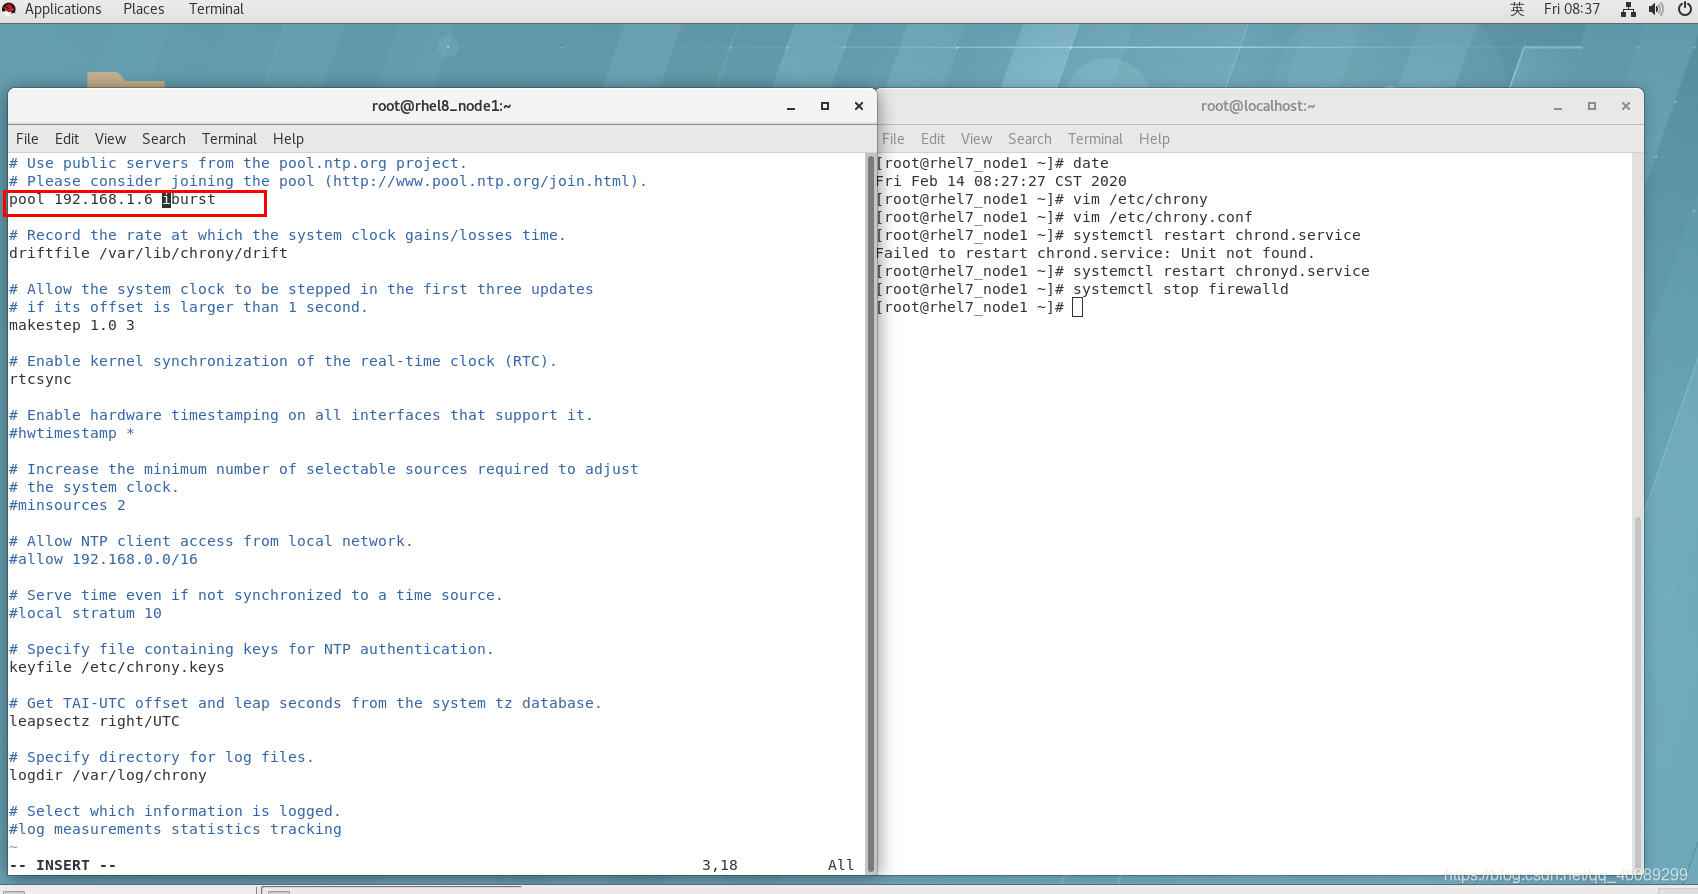Click the '# Use public servers' comment line
The width and height of the screenshot is (1698, 894).
click(x=238, y=164)
